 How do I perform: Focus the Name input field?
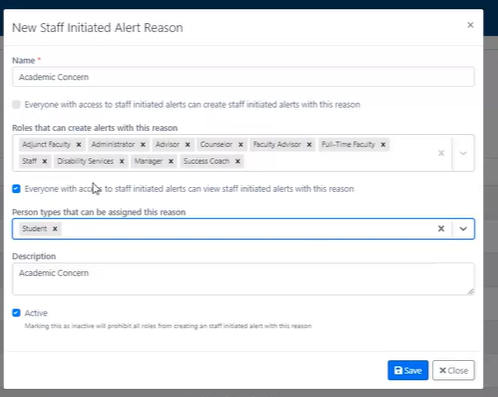pos(243,77)
